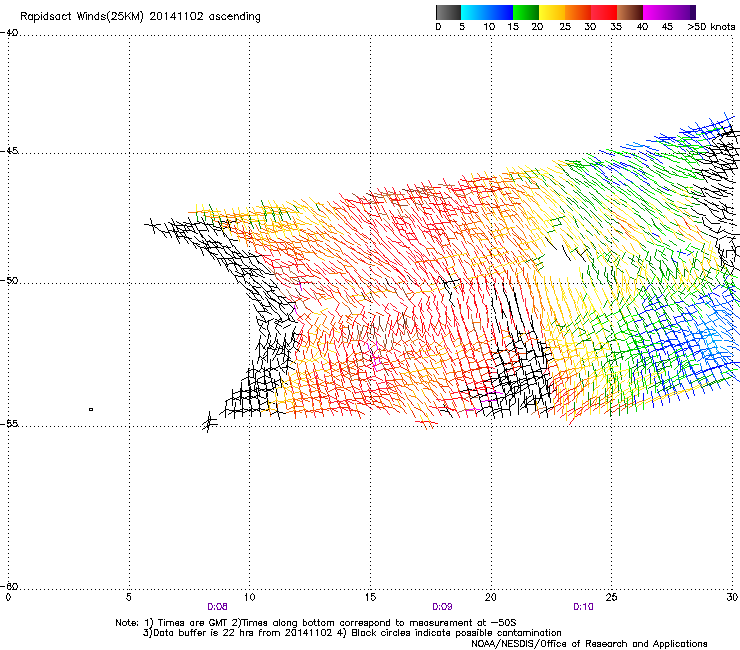740x650 pixels.
Task: Click the '35' label under the color scale
Action: [x=616, y=27]
